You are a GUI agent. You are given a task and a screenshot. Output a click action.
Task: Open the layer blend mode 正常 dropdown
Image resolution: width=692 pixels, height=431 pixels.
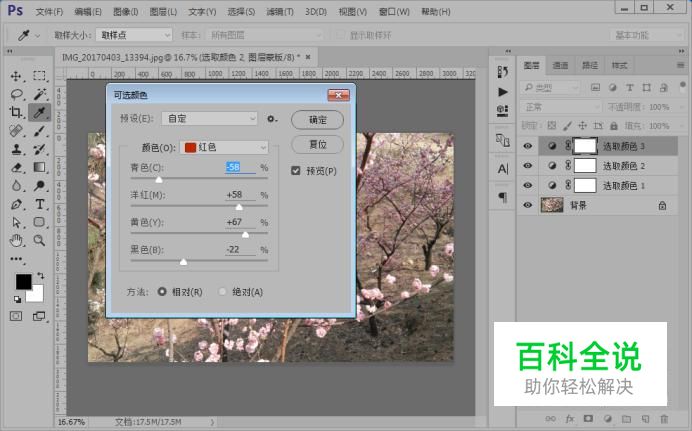click(x=561, y=107)
